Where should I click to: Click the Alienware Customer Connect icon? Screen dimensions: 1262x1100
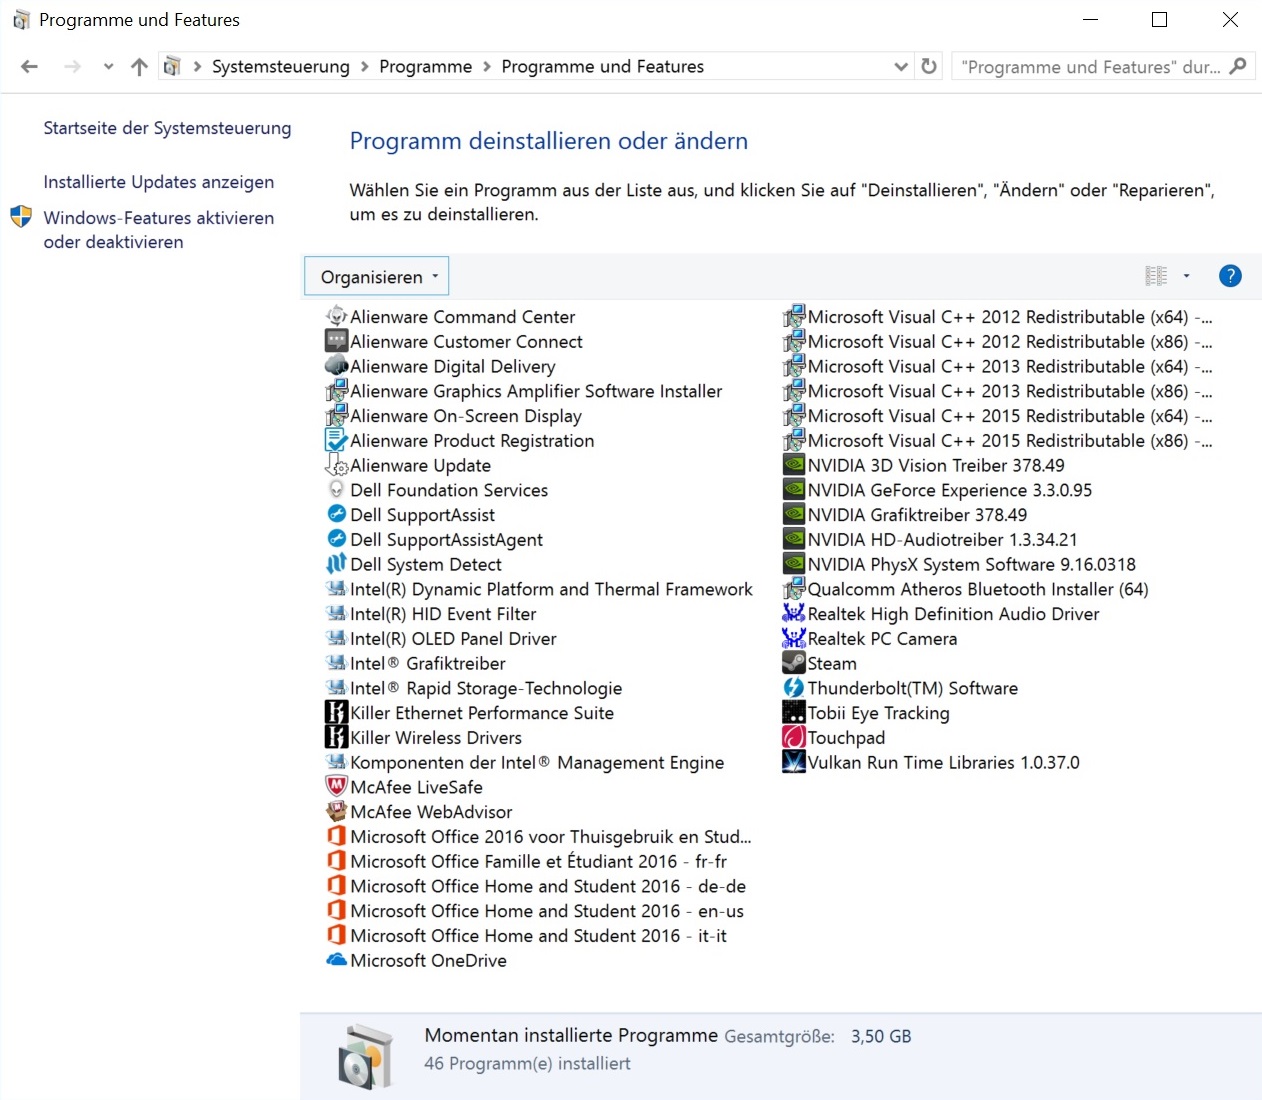coord(337,341)
